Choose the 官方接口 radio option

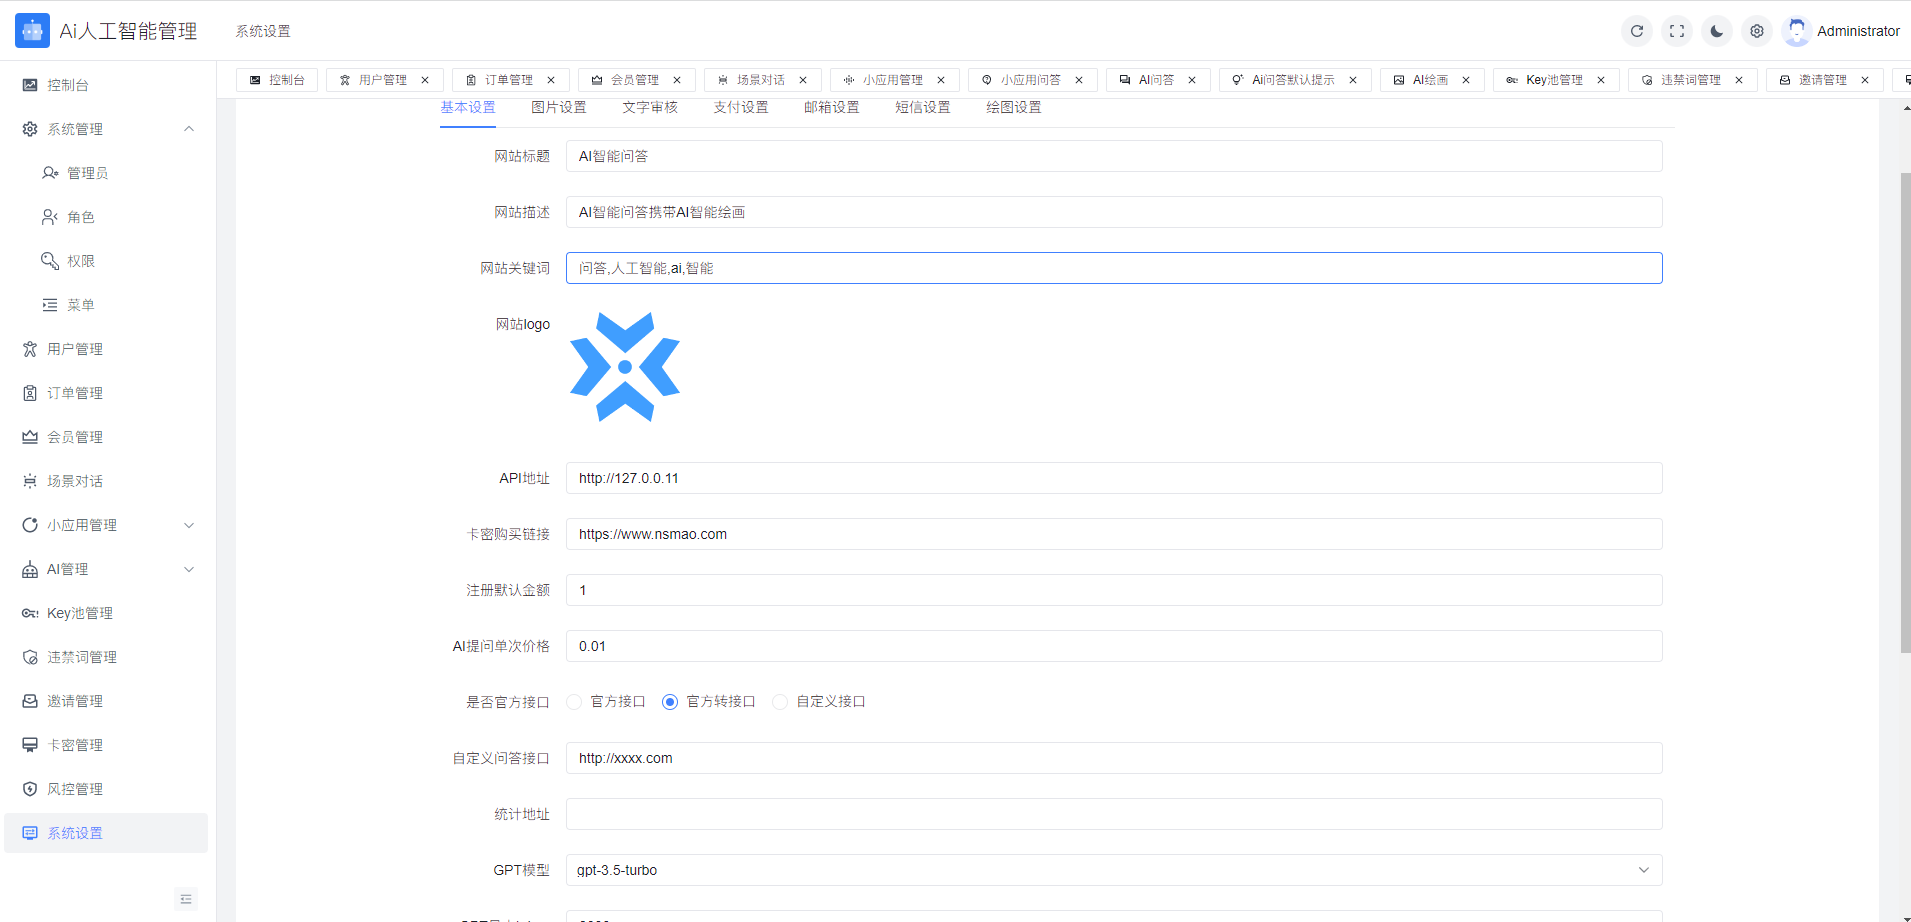(x=606, y=702)
